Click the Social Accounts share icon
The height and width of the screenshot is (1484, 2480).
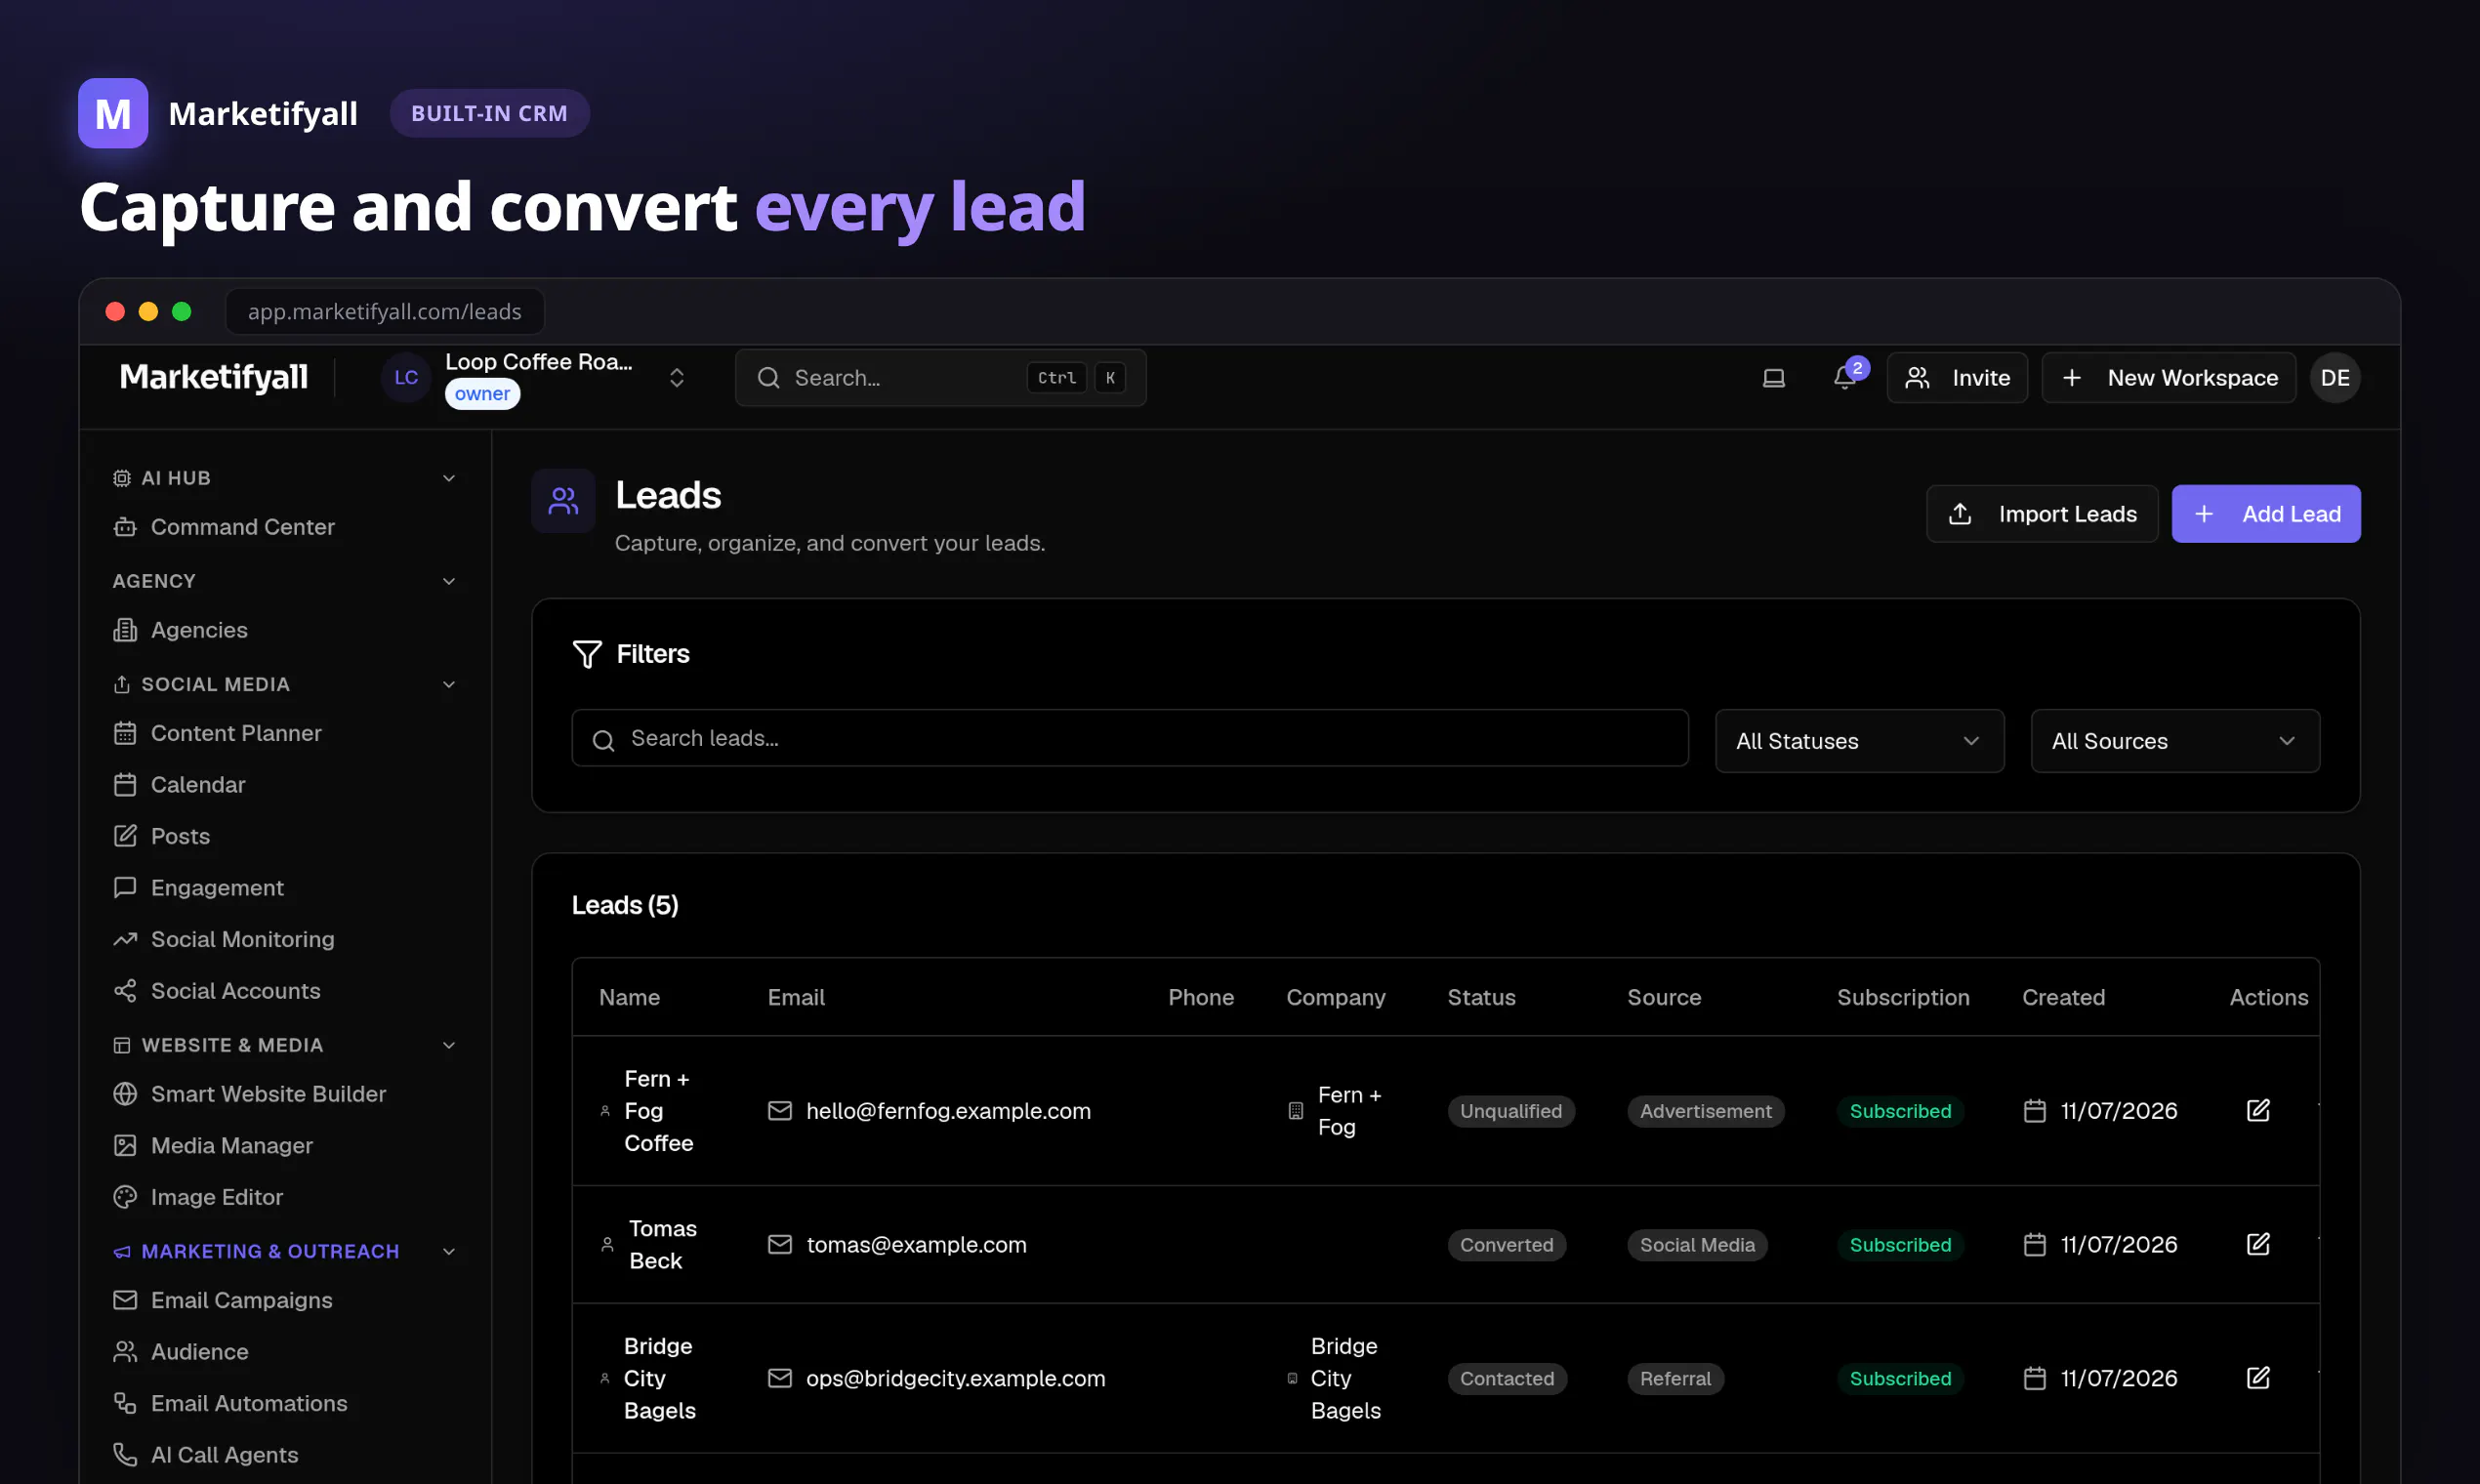pyautogui.click(x=125, y=991)
